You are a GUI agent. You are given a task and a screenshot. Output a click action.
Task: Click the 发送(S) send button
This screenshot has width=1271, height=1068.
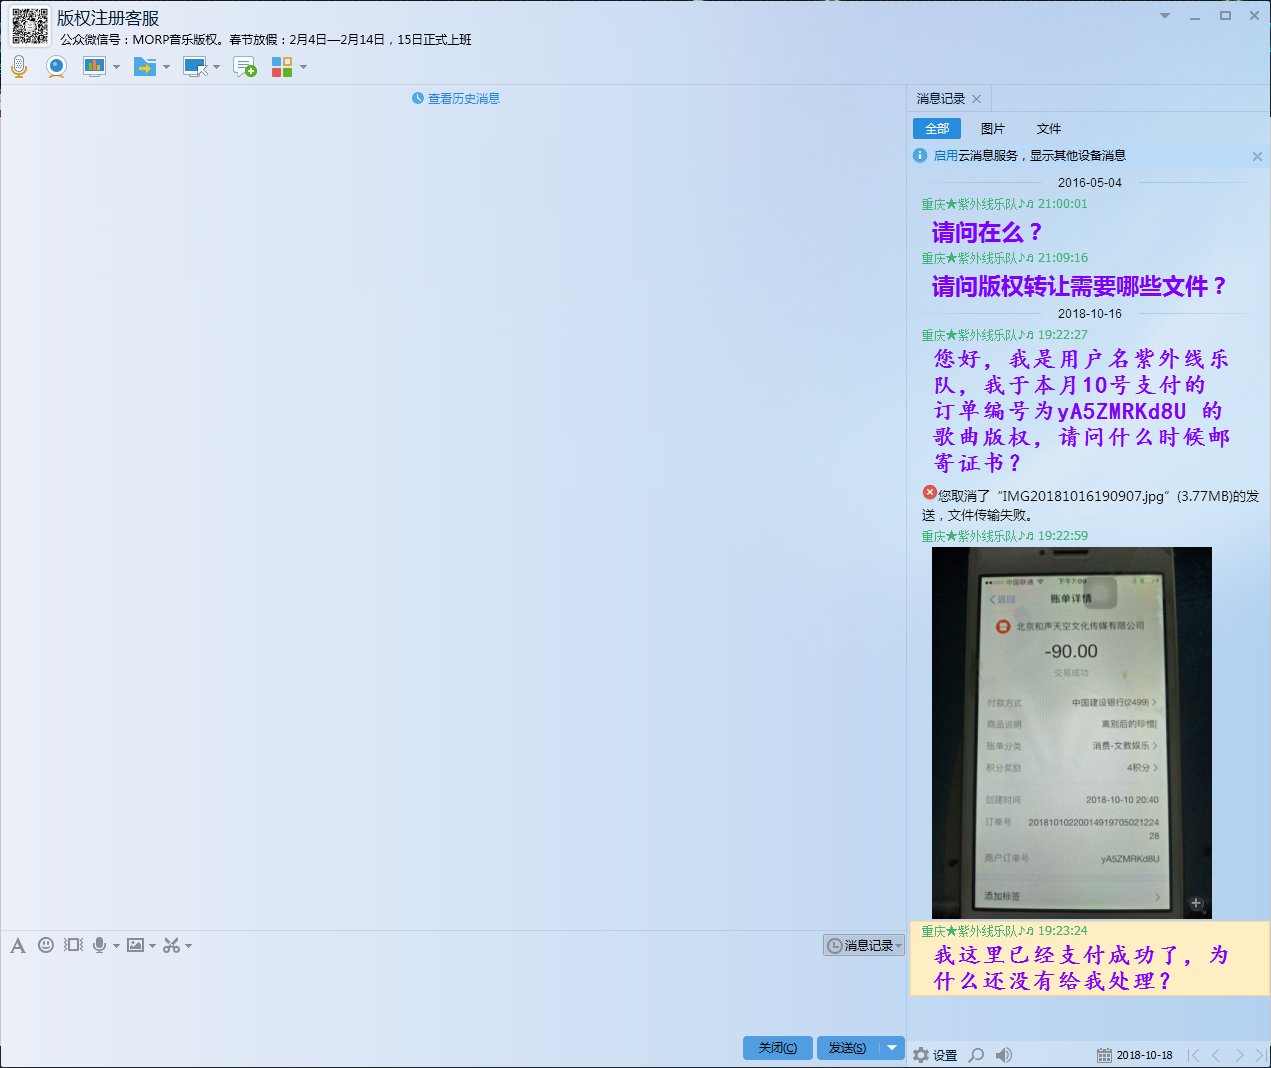(845, 1047)
